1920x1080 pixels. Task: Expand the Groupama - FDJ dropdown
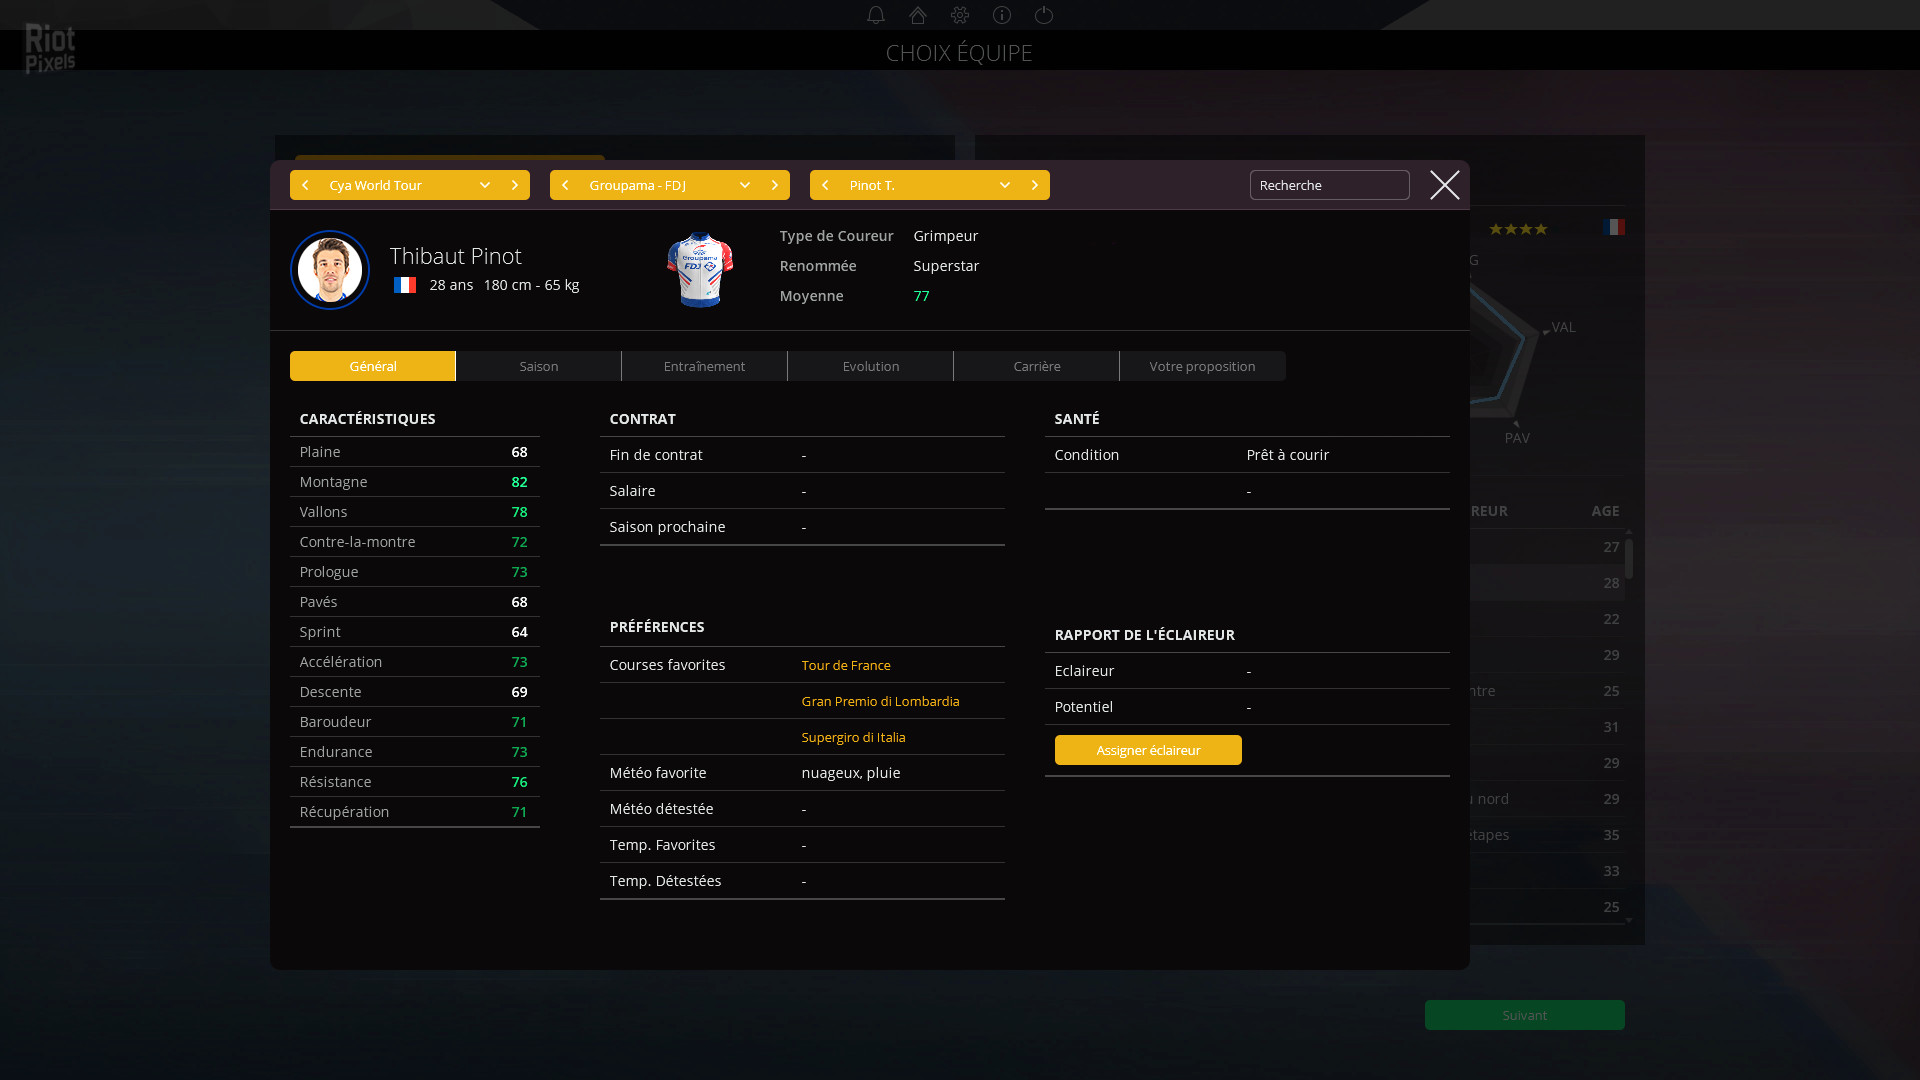pyautogui.click(x=744, y=185)
